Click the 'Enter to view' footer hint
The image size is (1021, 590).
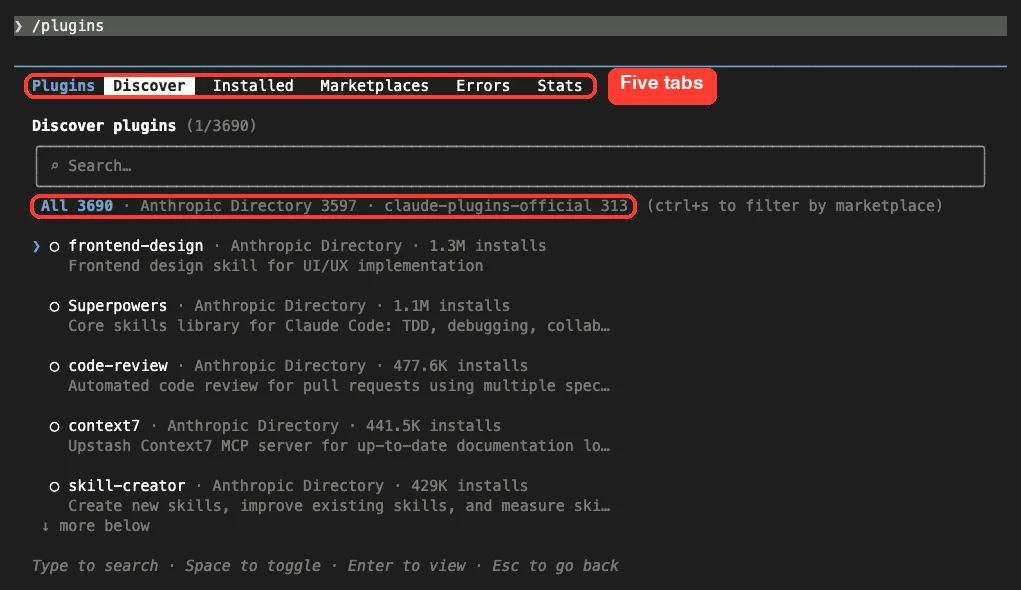pyautogui.click(x=406, y=565)
